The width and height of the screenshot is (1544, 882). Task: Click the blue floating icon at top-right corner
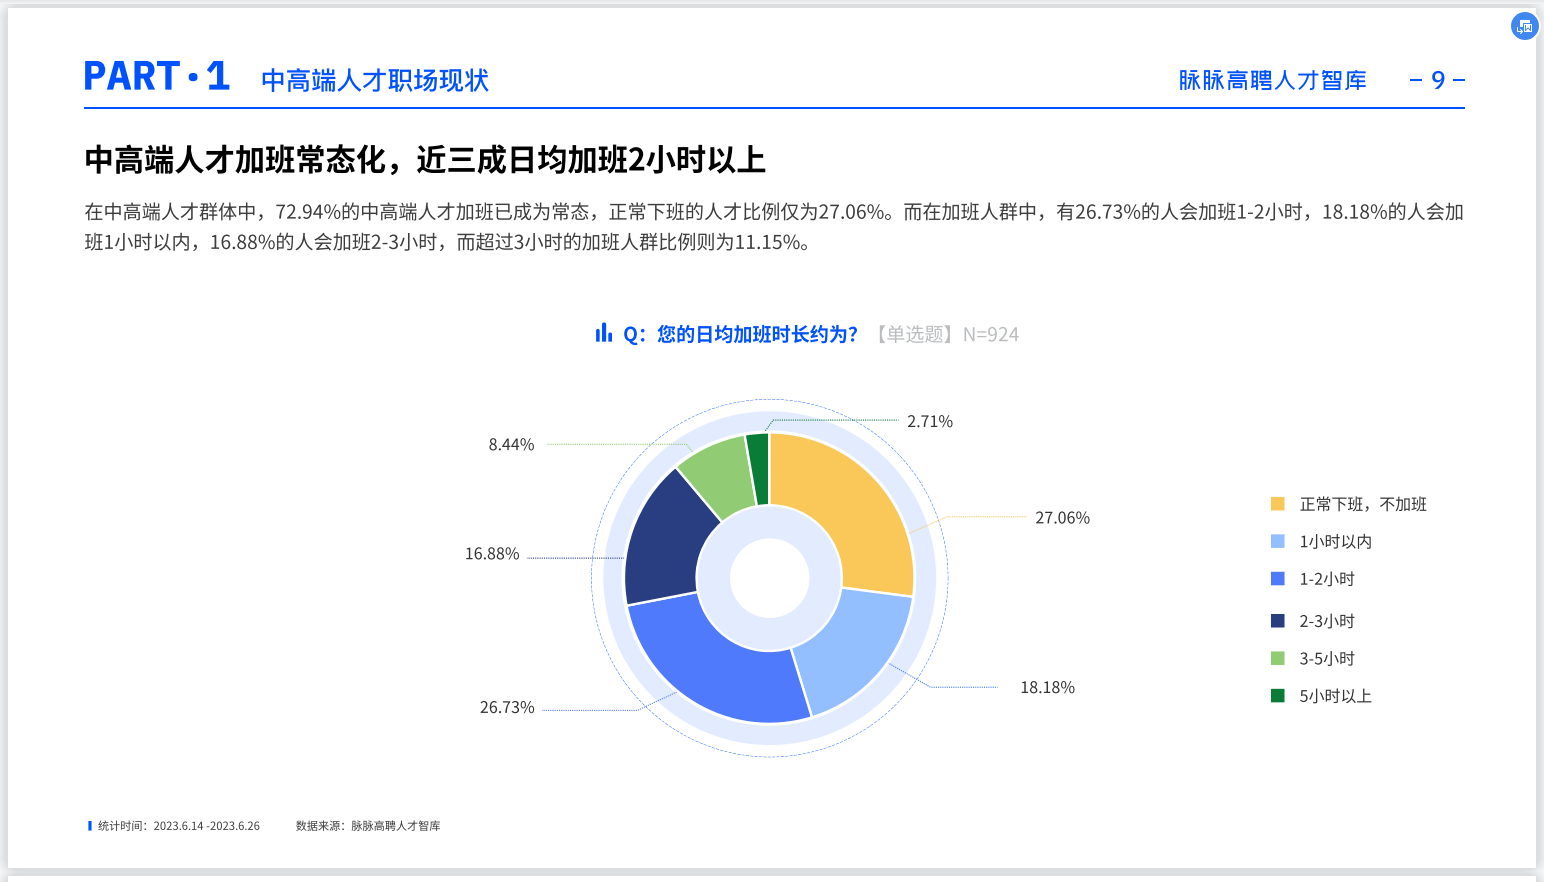coord(1524,27)
